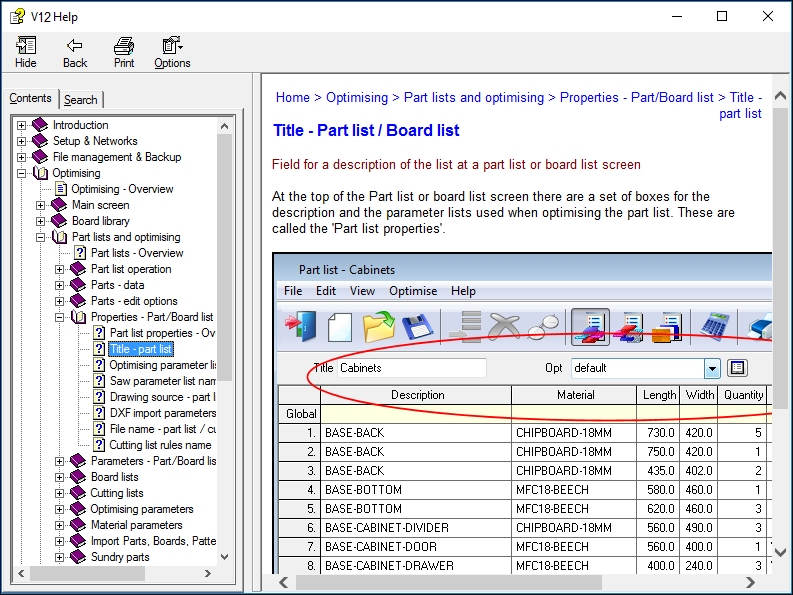Open the Part list properties - Overview topic

click(163, 333)
